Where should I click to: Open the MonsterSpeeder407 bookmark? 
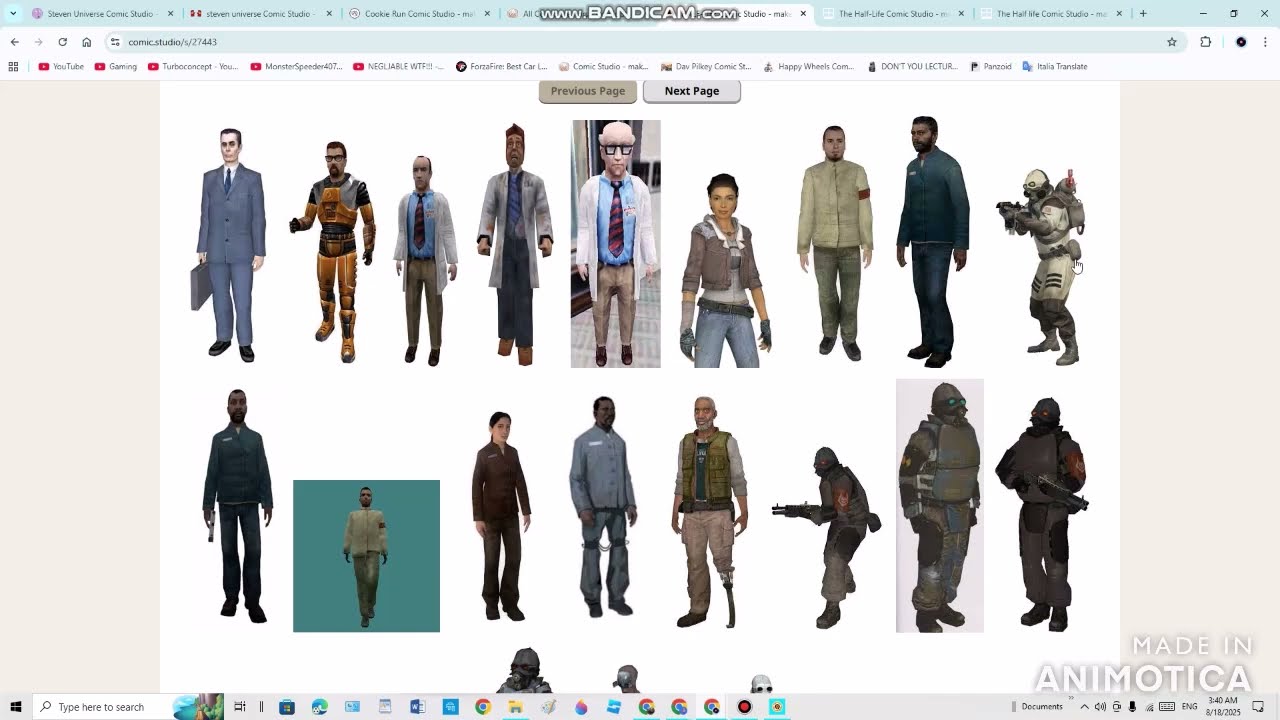(x=296, y=66)
